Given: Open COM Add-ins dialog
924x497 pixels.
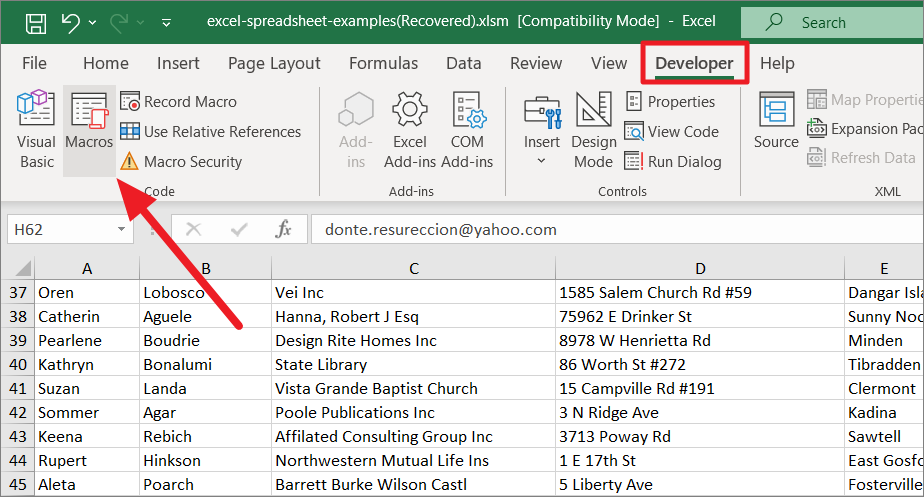Looking at the screenshot, I should point(467,130).
